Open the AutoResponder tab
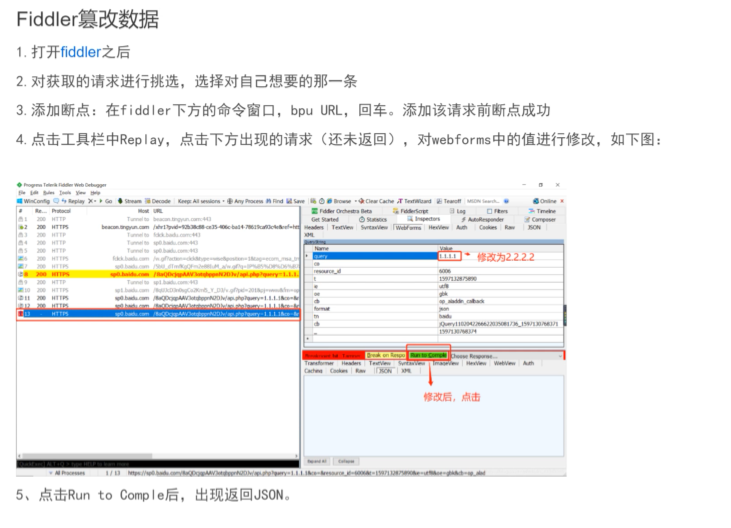The image size is (731, 528). click(x=482, y=219)
